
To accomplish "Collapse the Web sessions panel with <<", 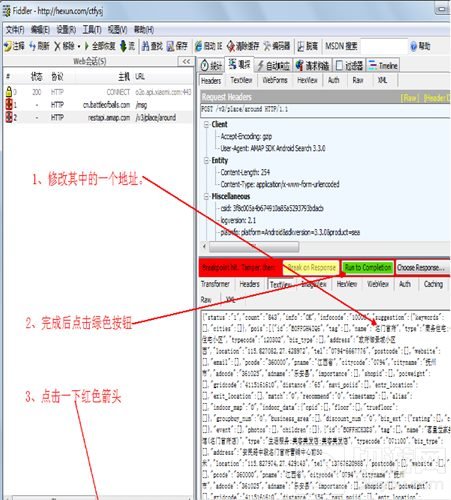I will tap(186, 62).
